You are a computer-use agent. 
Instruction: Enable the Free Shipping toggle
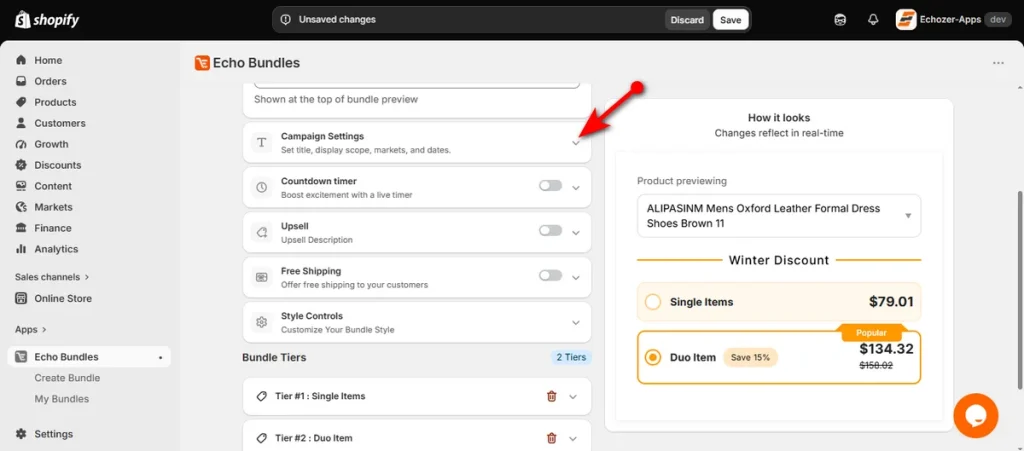551,275
